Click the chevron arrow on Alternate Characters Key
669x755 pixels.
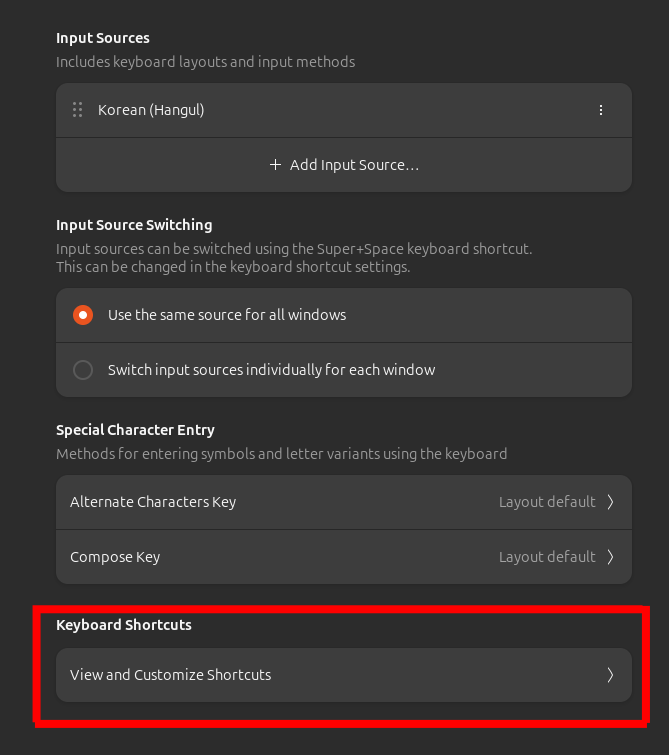click(610, 502)
